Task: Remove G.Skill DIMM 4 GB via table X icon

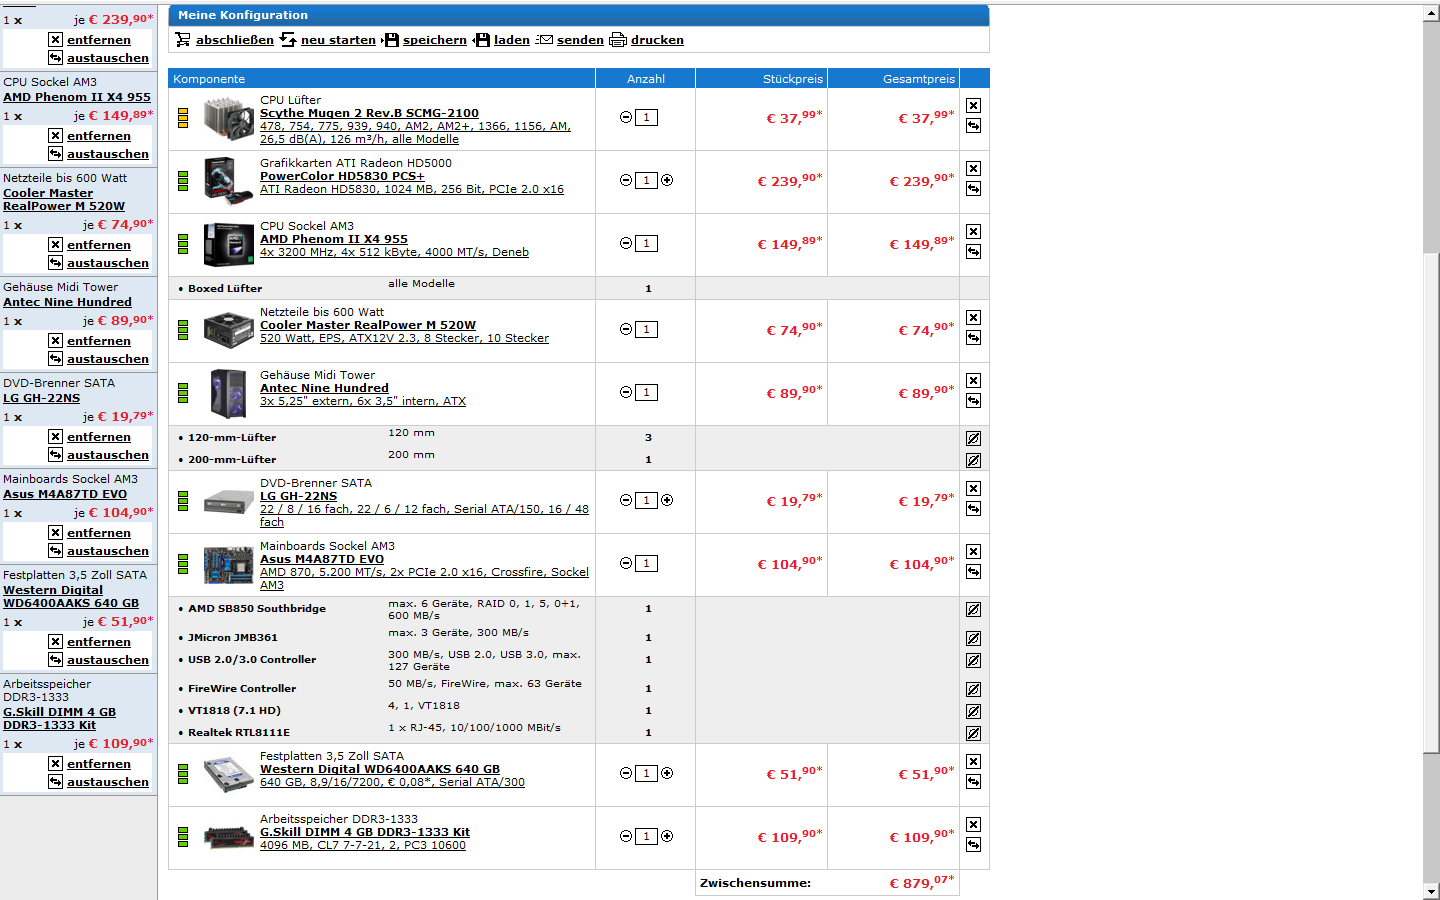Action: click(x=973, y=825)
